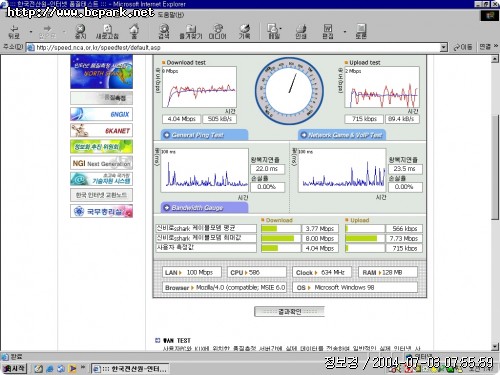Open the NGI Next Generation banner
Image resolution: width=500 pixels, height=375 pixels.
pyautogui.click(x=101, y=163)
